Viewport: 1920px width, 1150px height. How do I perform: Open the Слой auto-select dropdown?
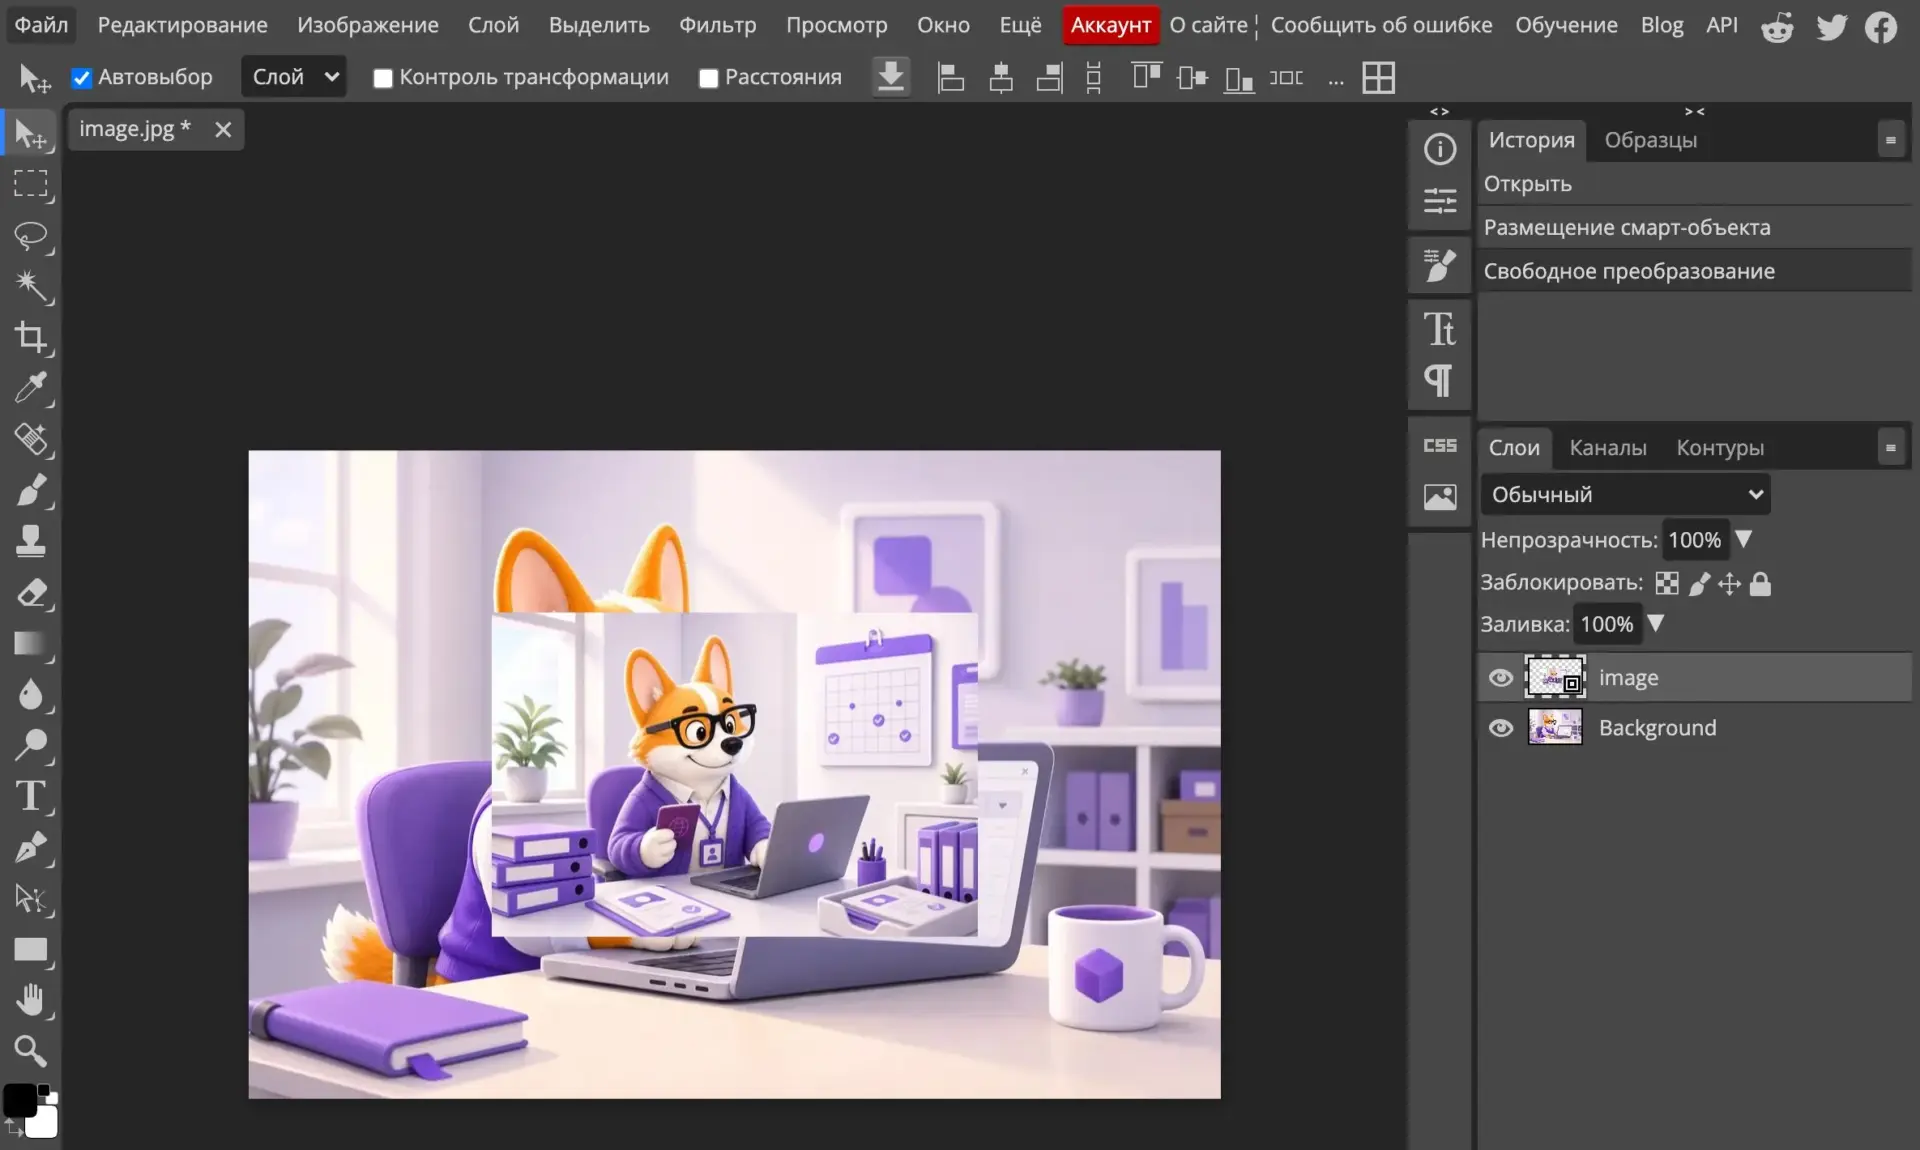pyautogui.click(x=293, y=77)
